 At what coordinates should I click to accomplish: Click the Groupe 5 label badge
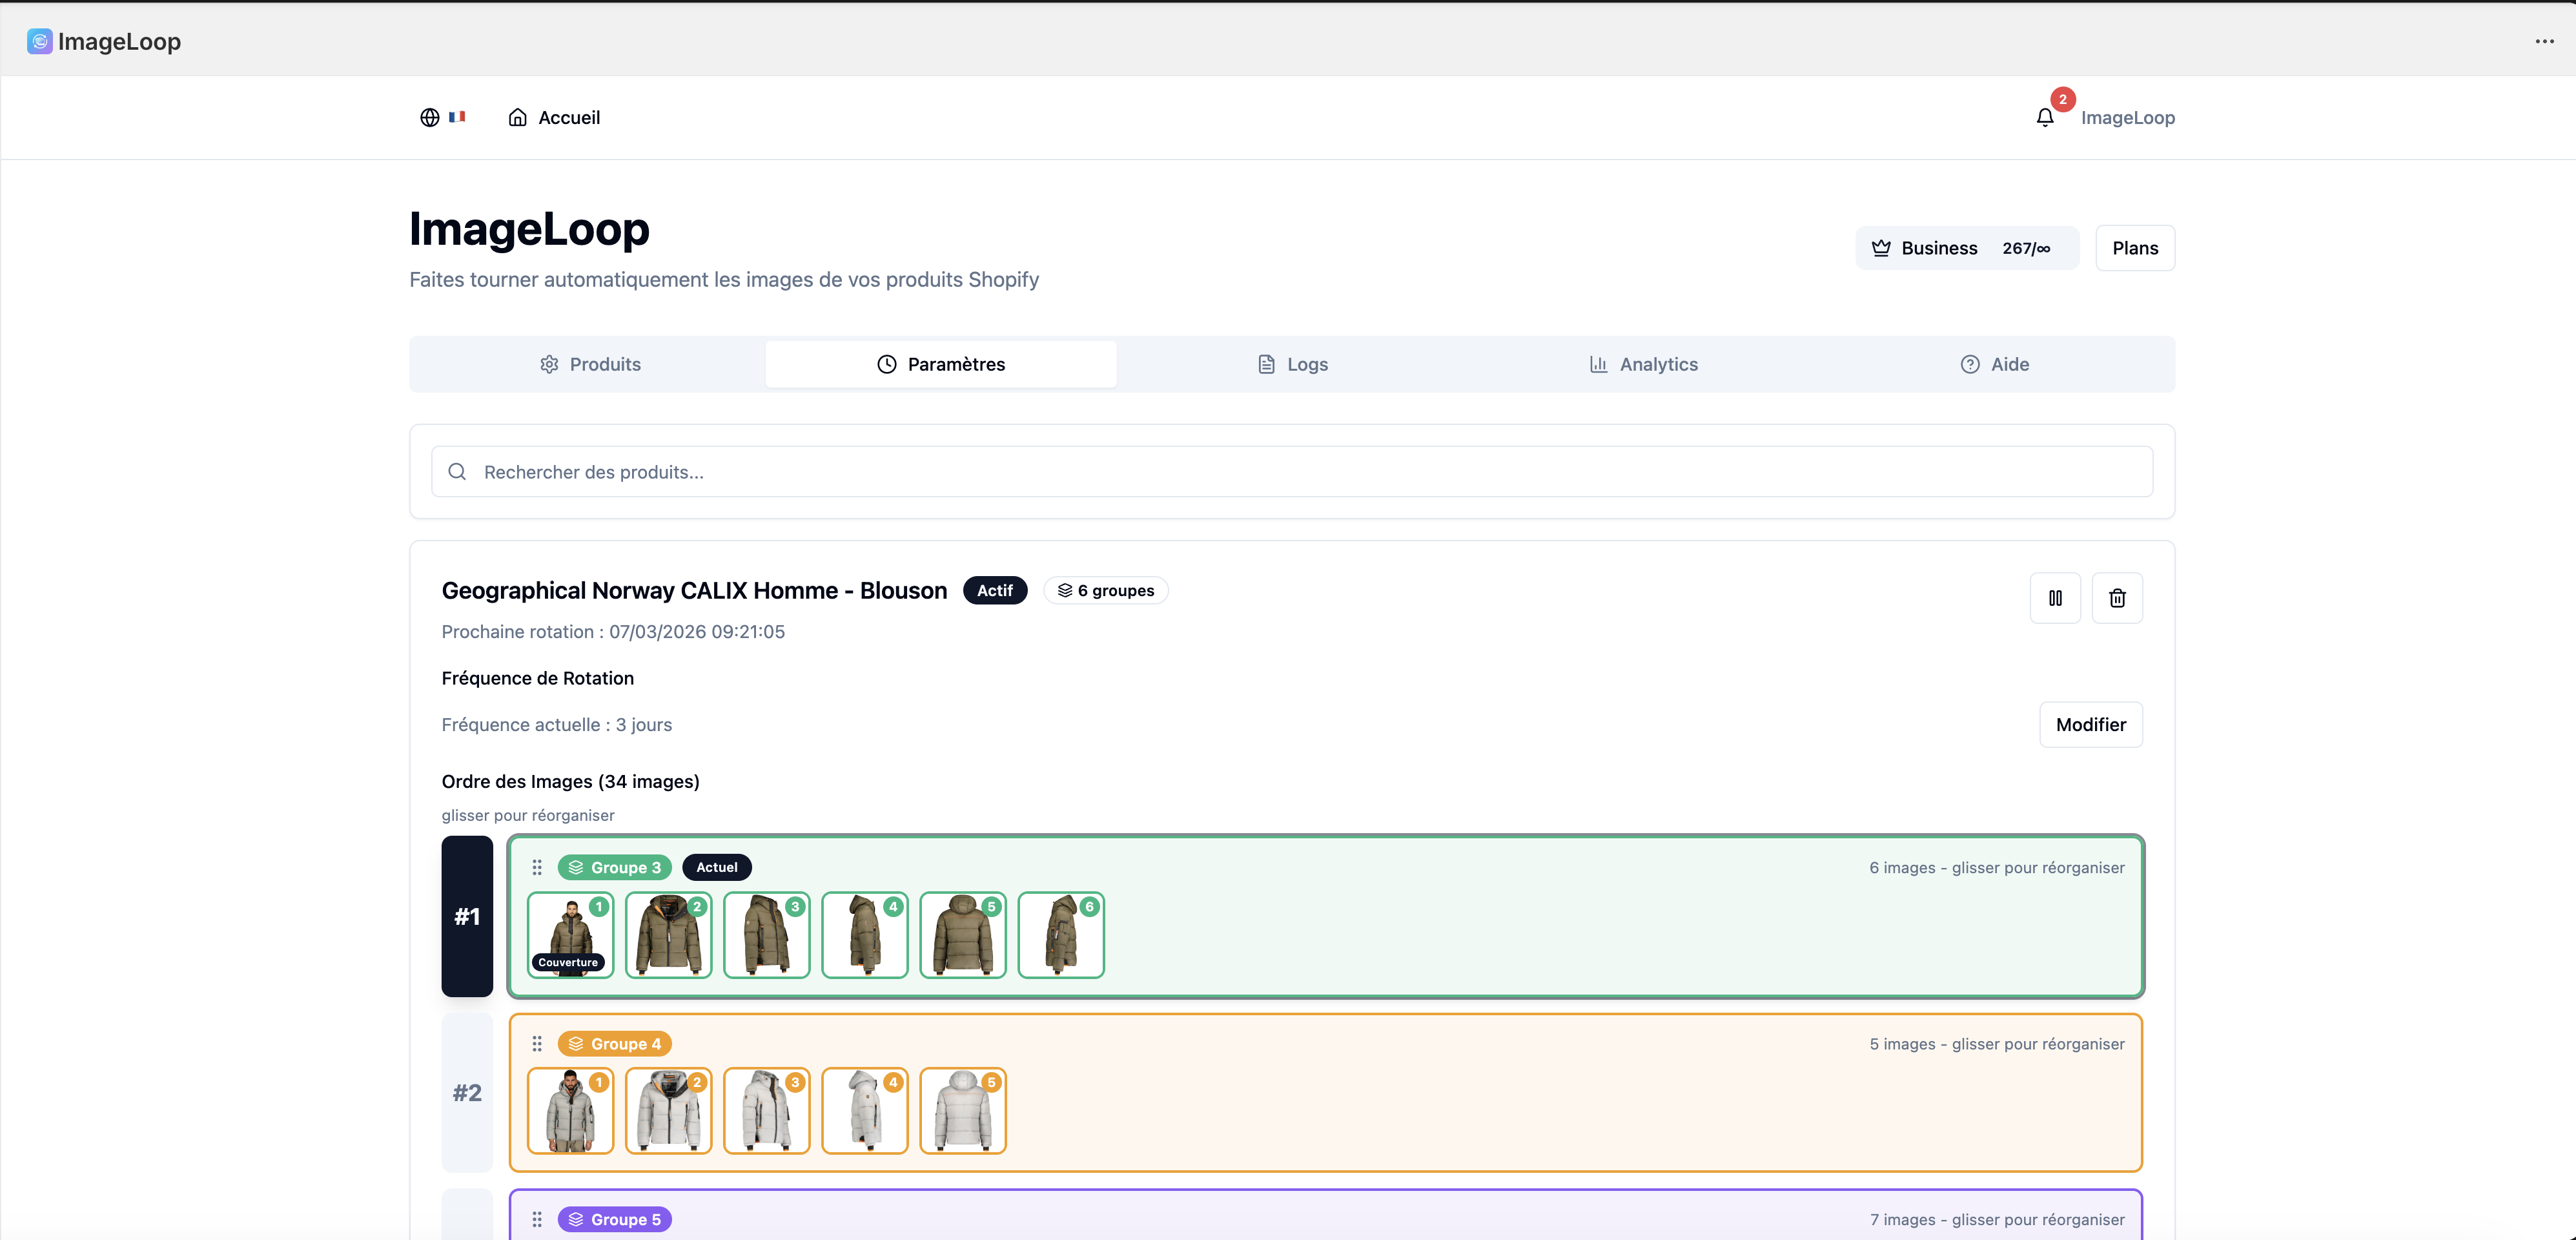tap(614, 1220)
